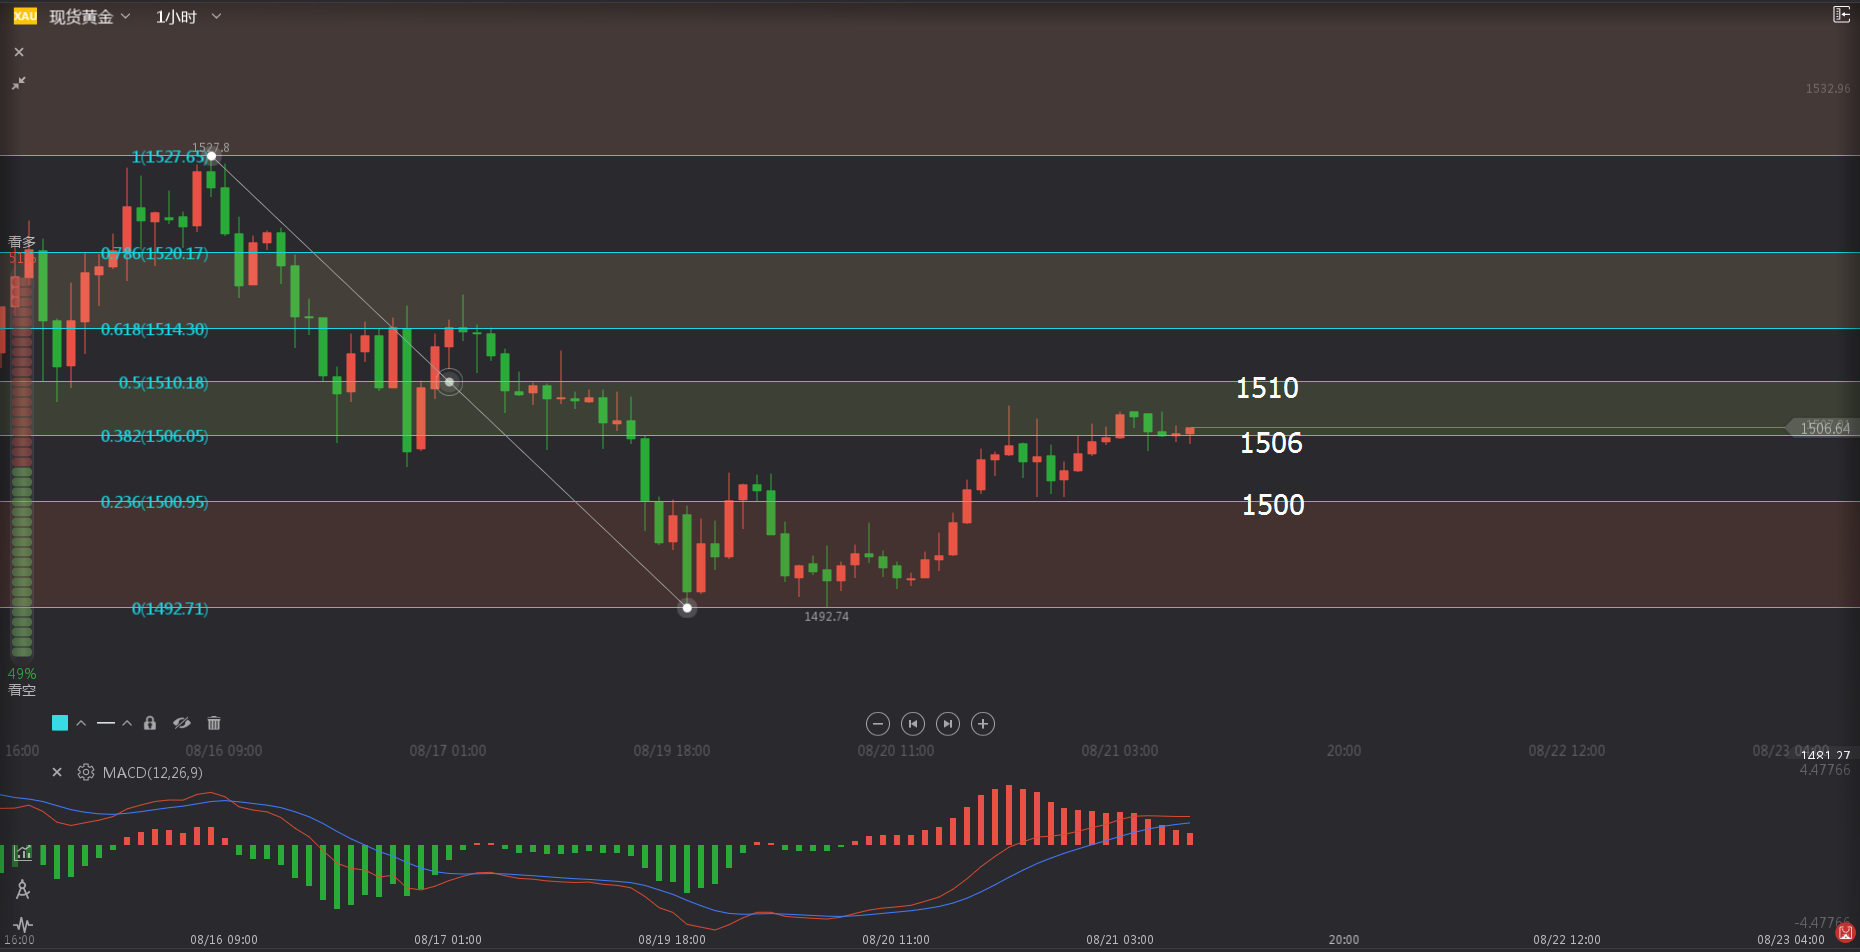
Task: Open the chart indicators icon at bottom left
Action: [23, 853]
